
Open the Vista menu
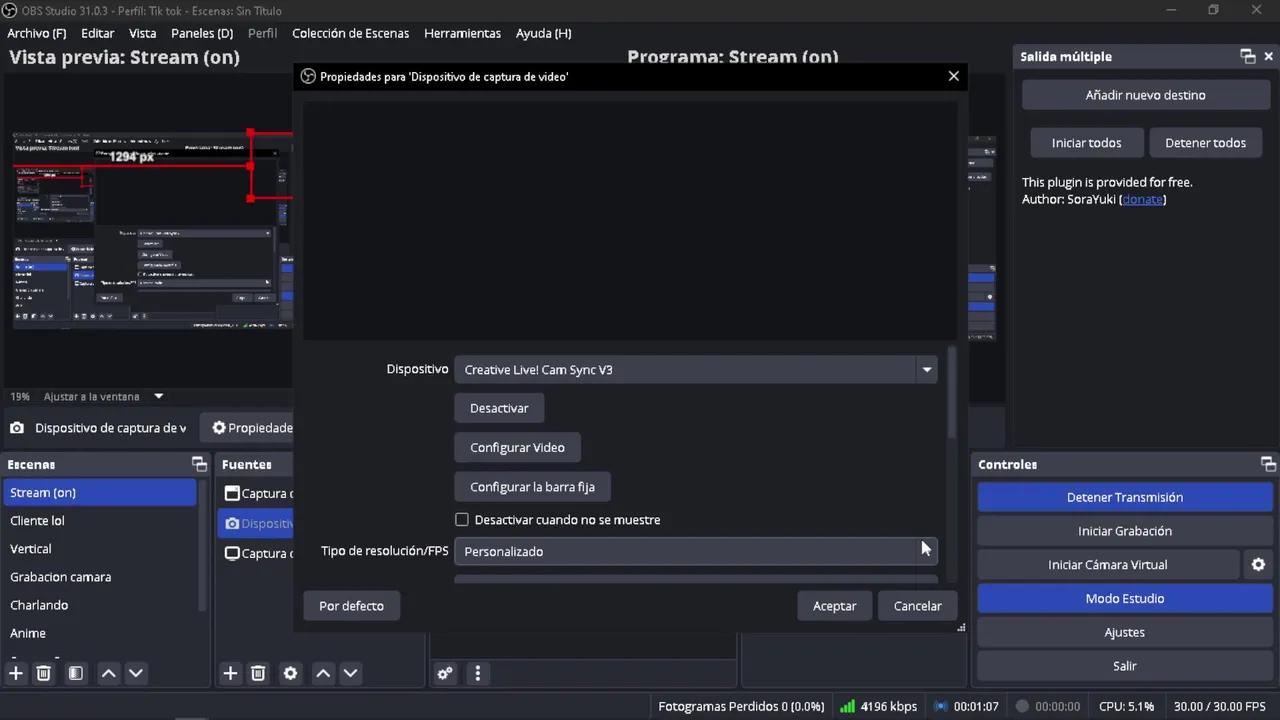(143, 33)
